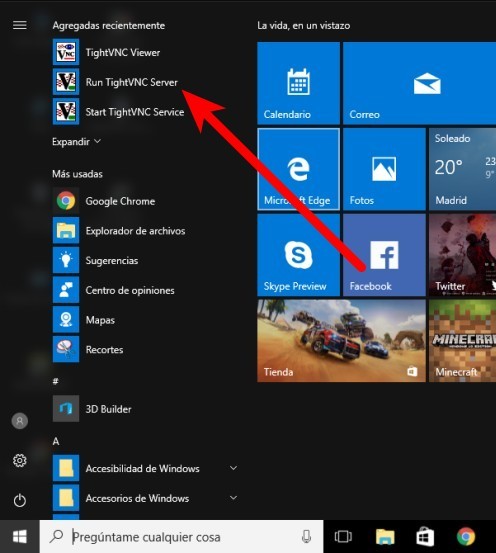Image resolution: width=496 pixels, height=553 pixels.
Task: Click Start TightVNC Service entry
Action: pos(145,112)
